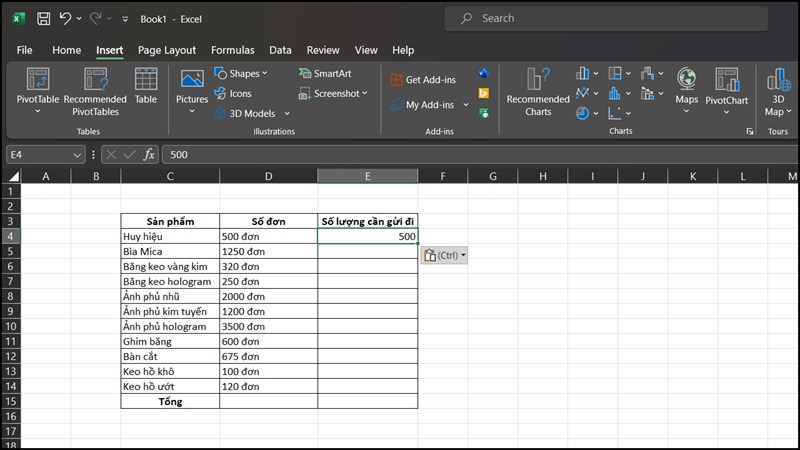Select cell containing 'Keo hồ ướt'
Screen dimensions: 800x450
click(x=170, y=387)
